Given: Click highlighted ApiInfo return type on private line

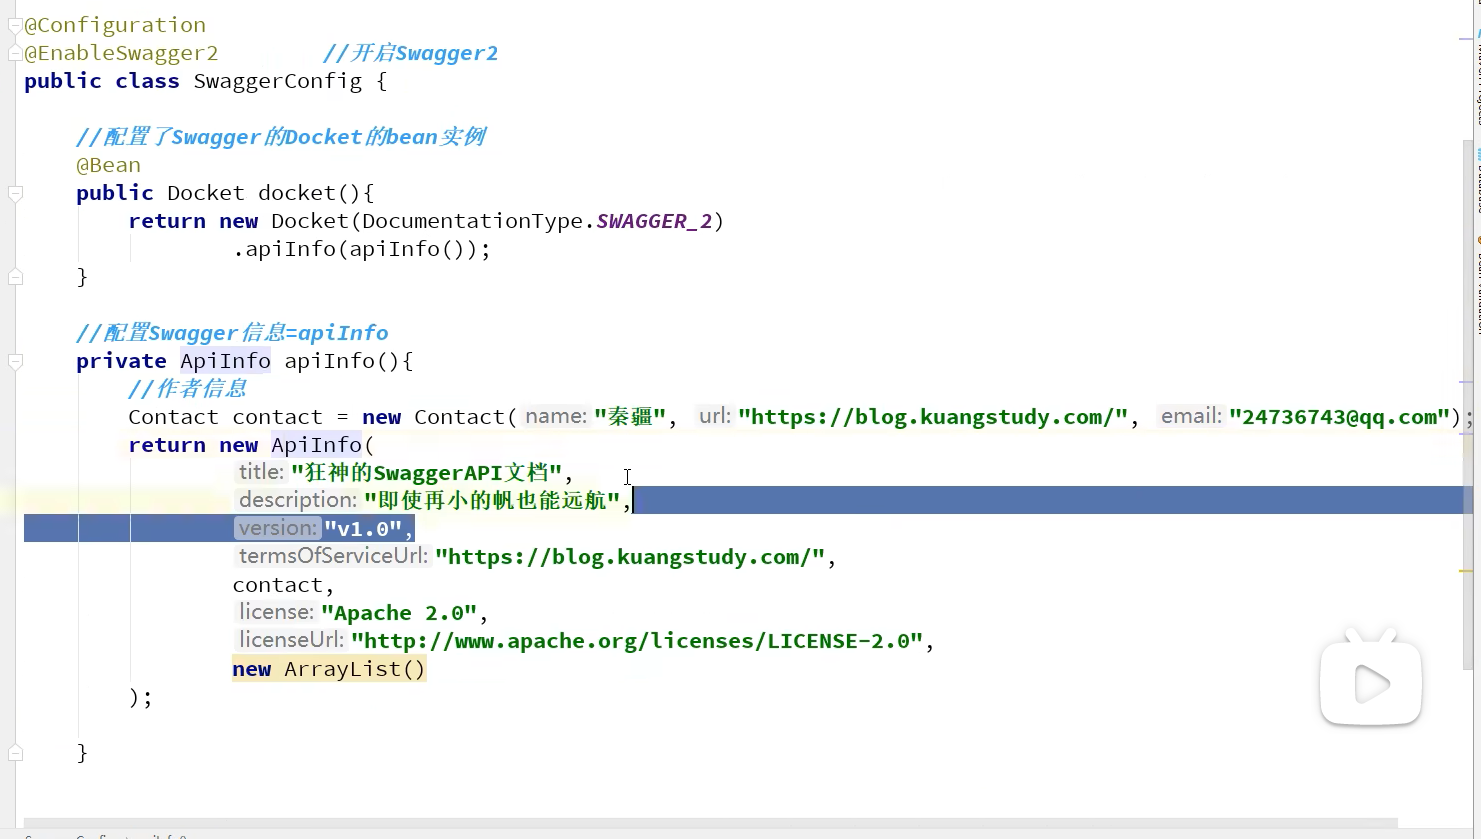Looking at the screenshot, I should click(225, 361).
